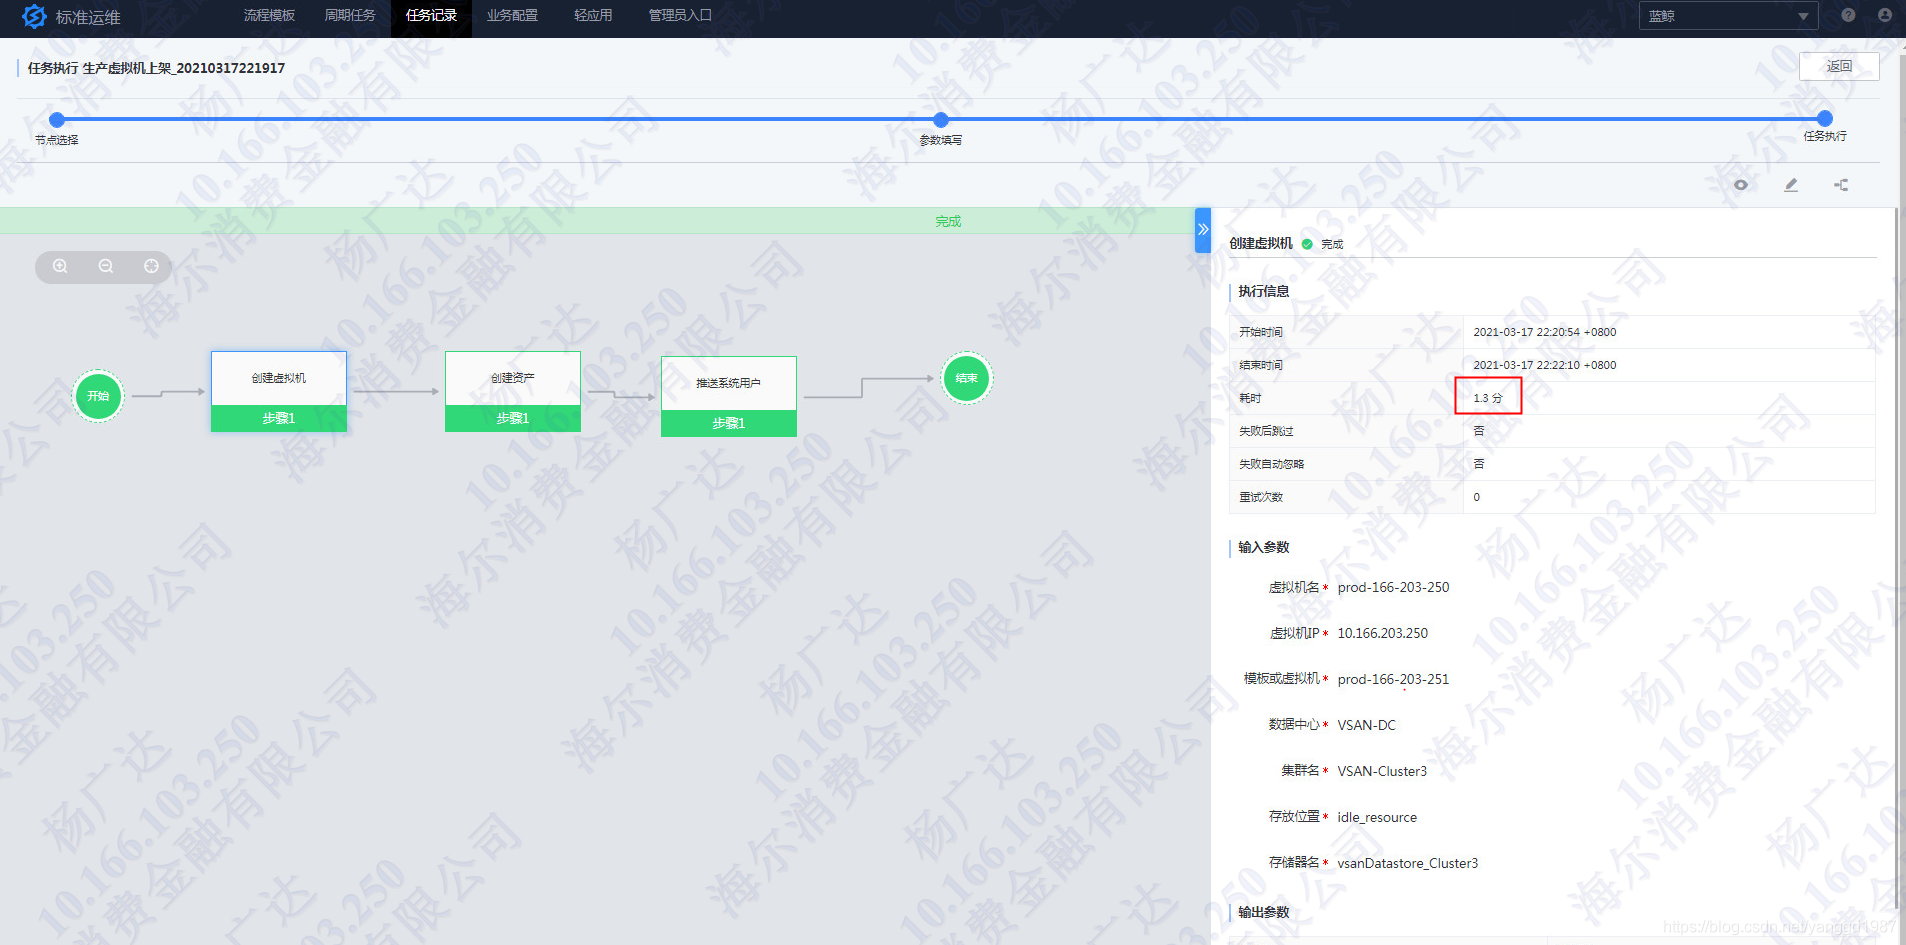Click the 1.3 分 duration value
Screen dimensions: 1906x945
coord(1488,398)
